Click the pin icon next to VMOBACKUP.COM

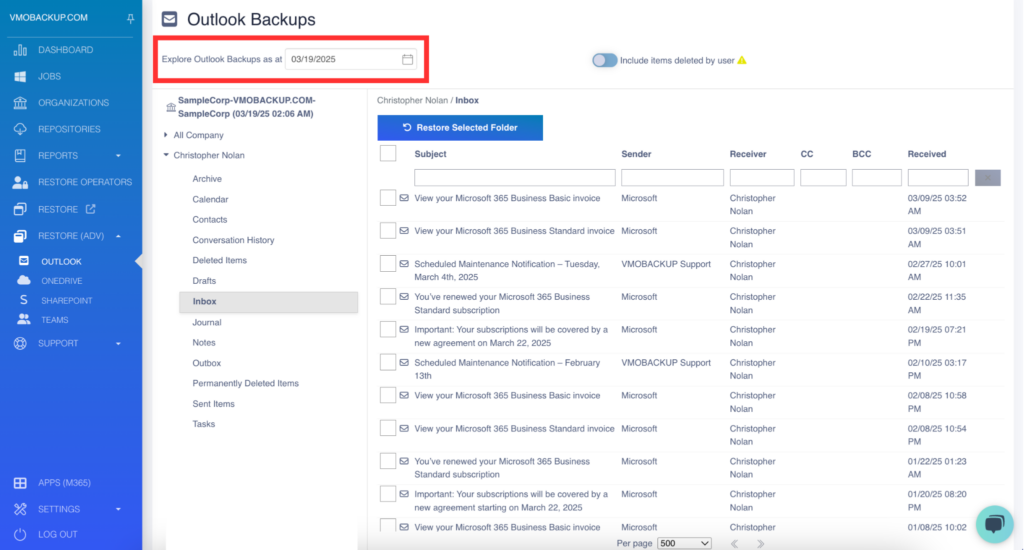click(131, 19)
